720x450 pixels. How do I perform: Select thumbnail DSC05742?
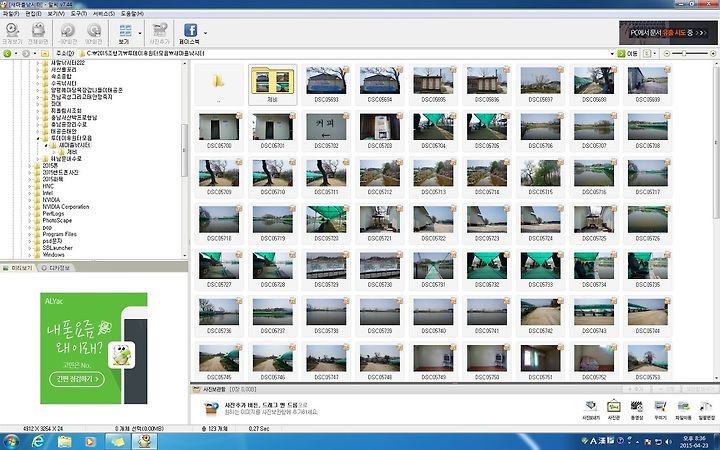coord(540,315)
